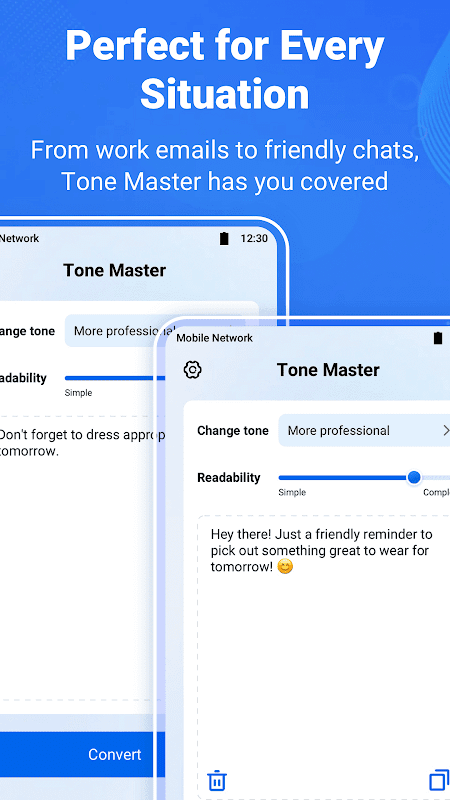Viewport: 450px width, 800px height.
Task: Click 'Tone Master' title in back screen
Action: pyautogui.click(x=115, y=270)
